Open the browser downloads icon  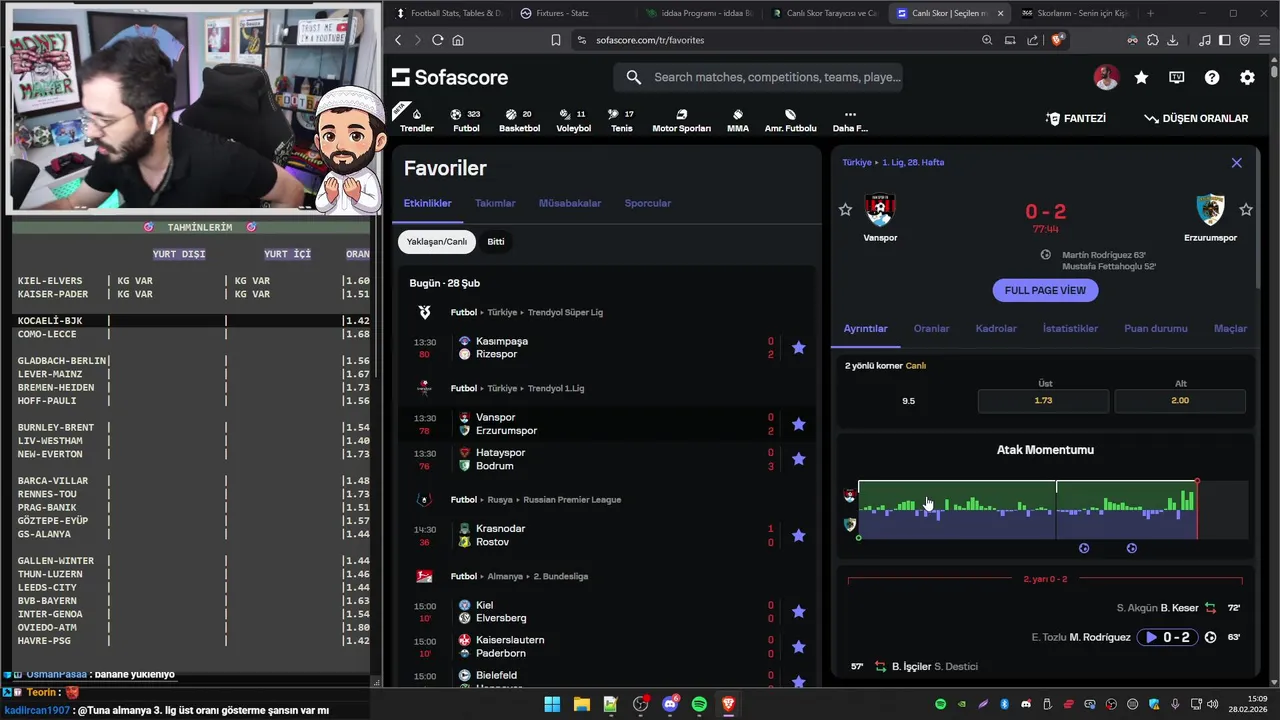1172,40
